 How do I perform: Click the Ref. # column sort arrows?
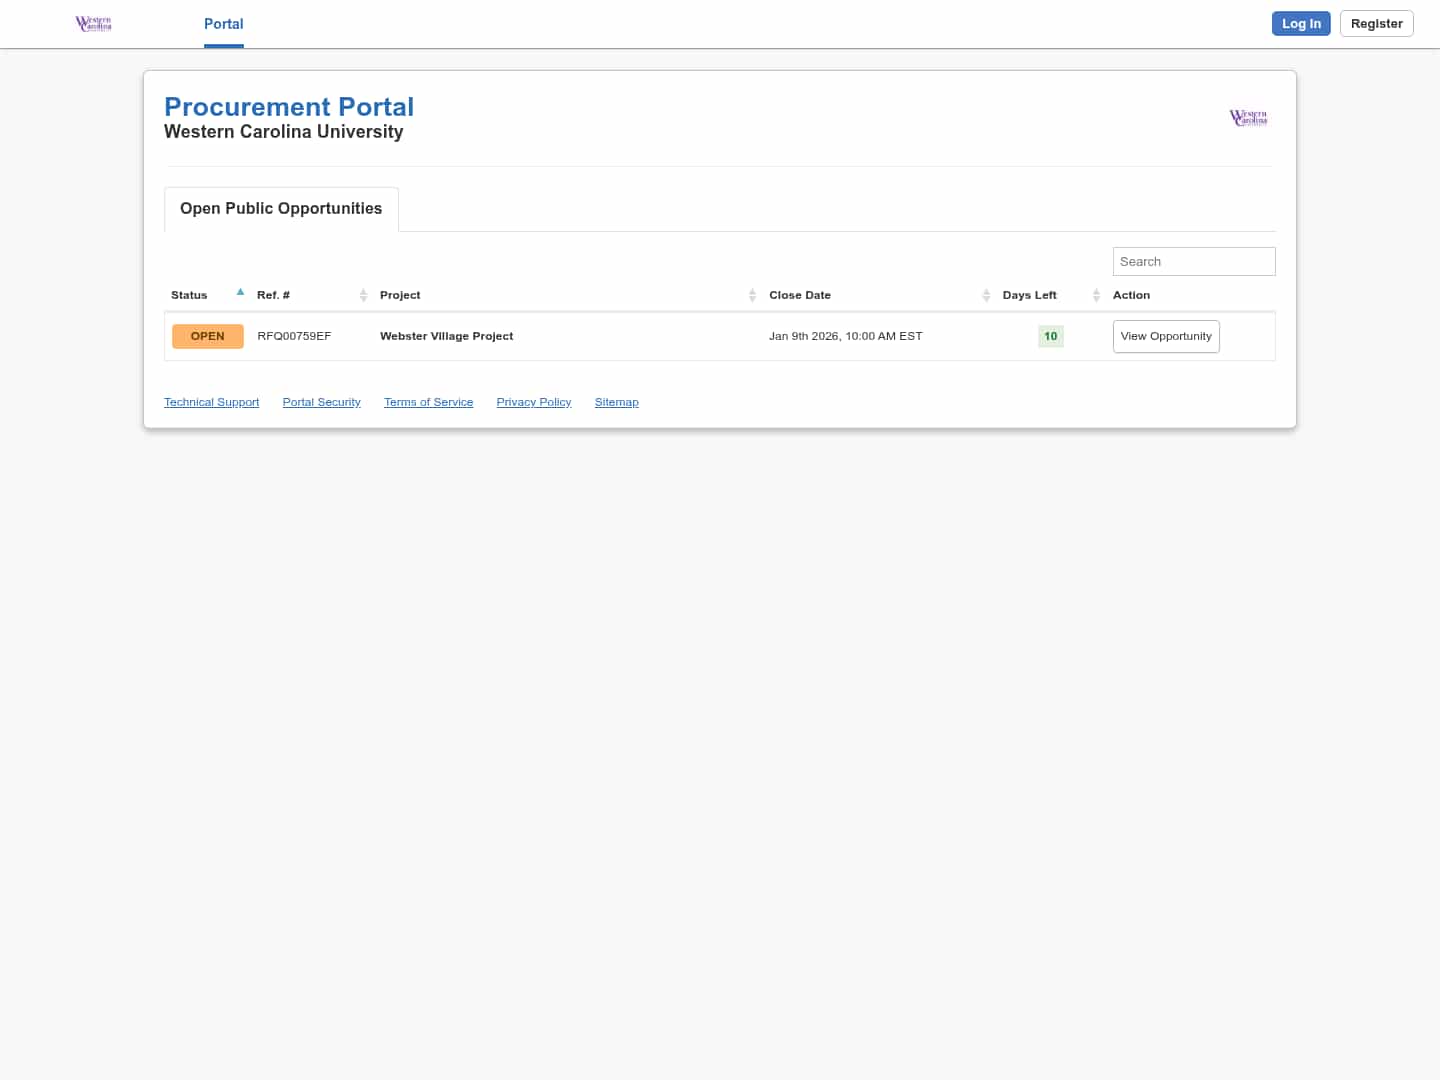363,295
